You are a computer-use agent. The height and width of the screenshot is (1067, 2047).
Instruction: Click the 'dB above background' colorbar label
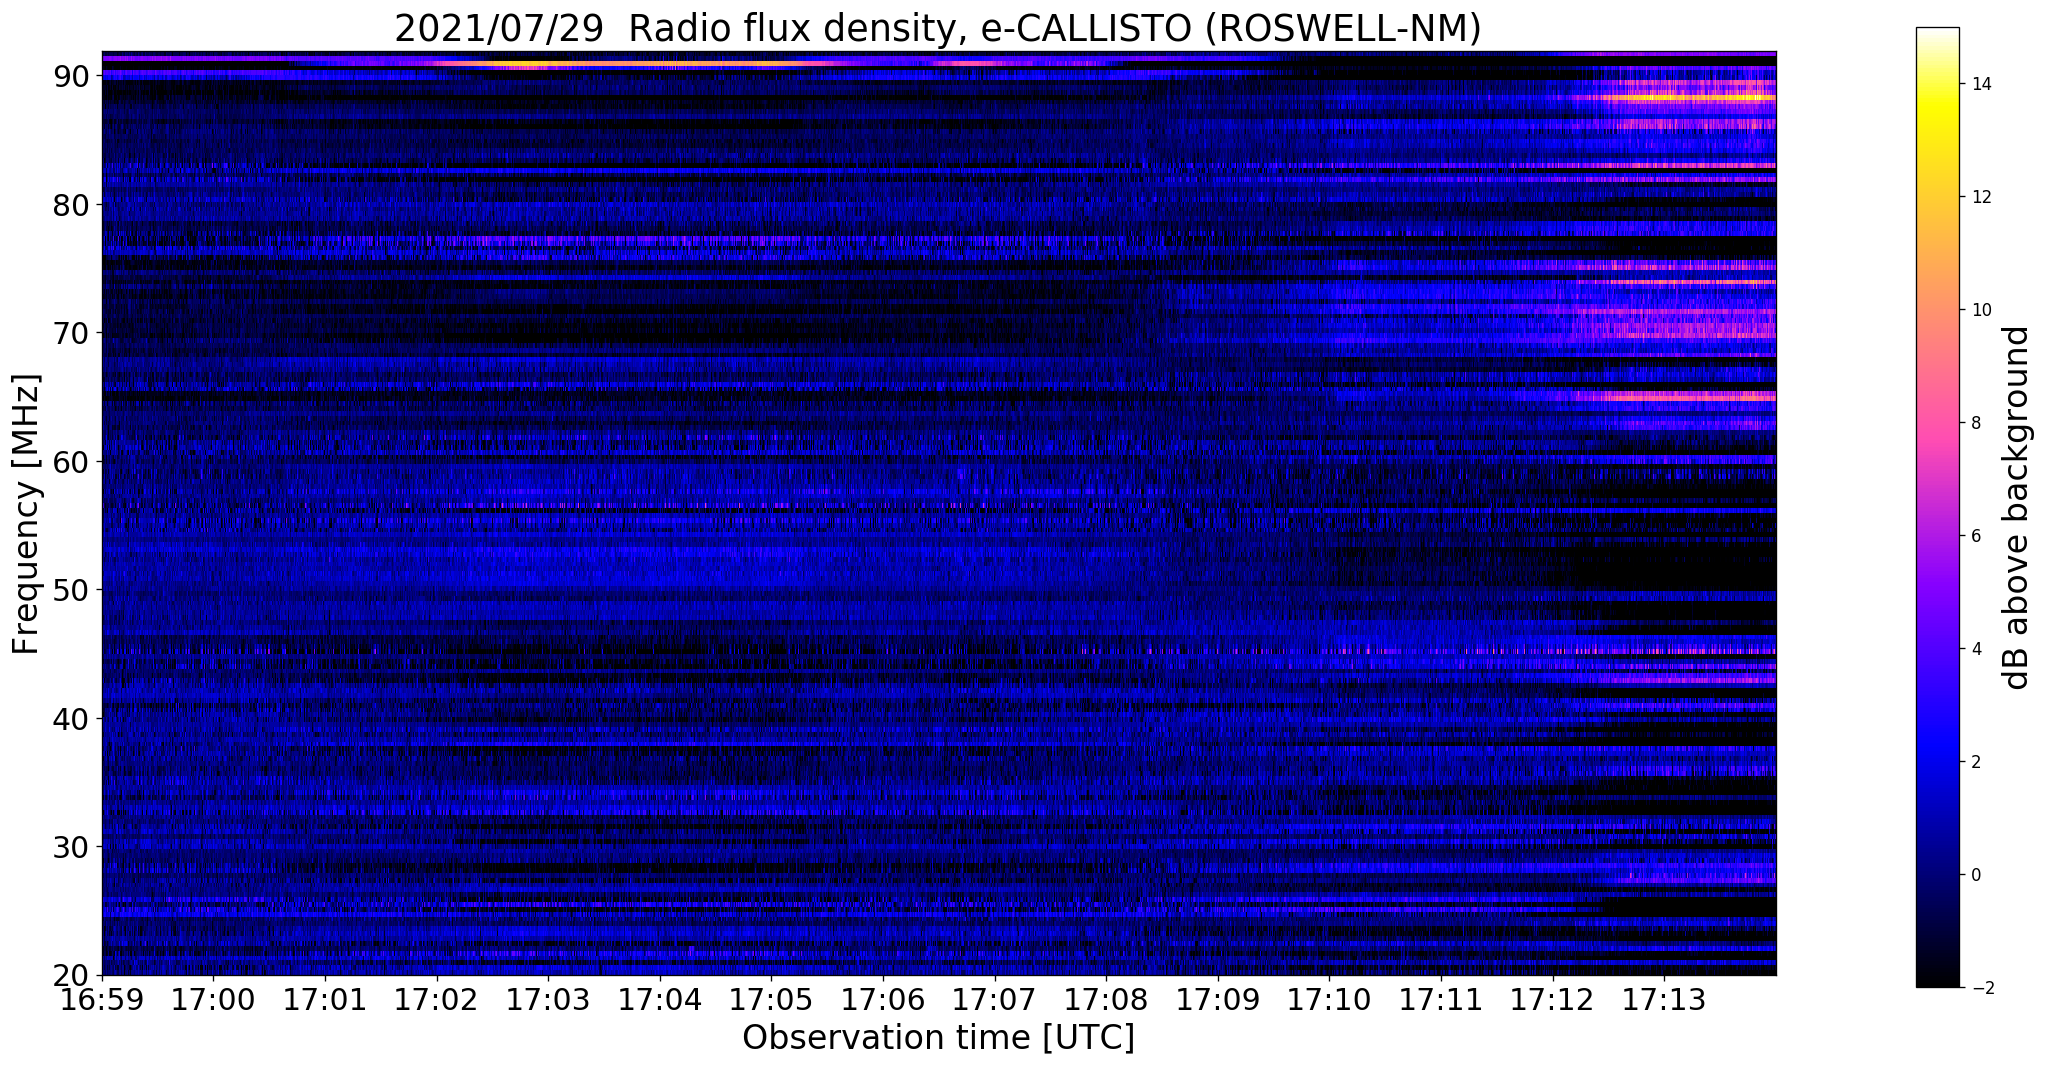pos(2017,508)
